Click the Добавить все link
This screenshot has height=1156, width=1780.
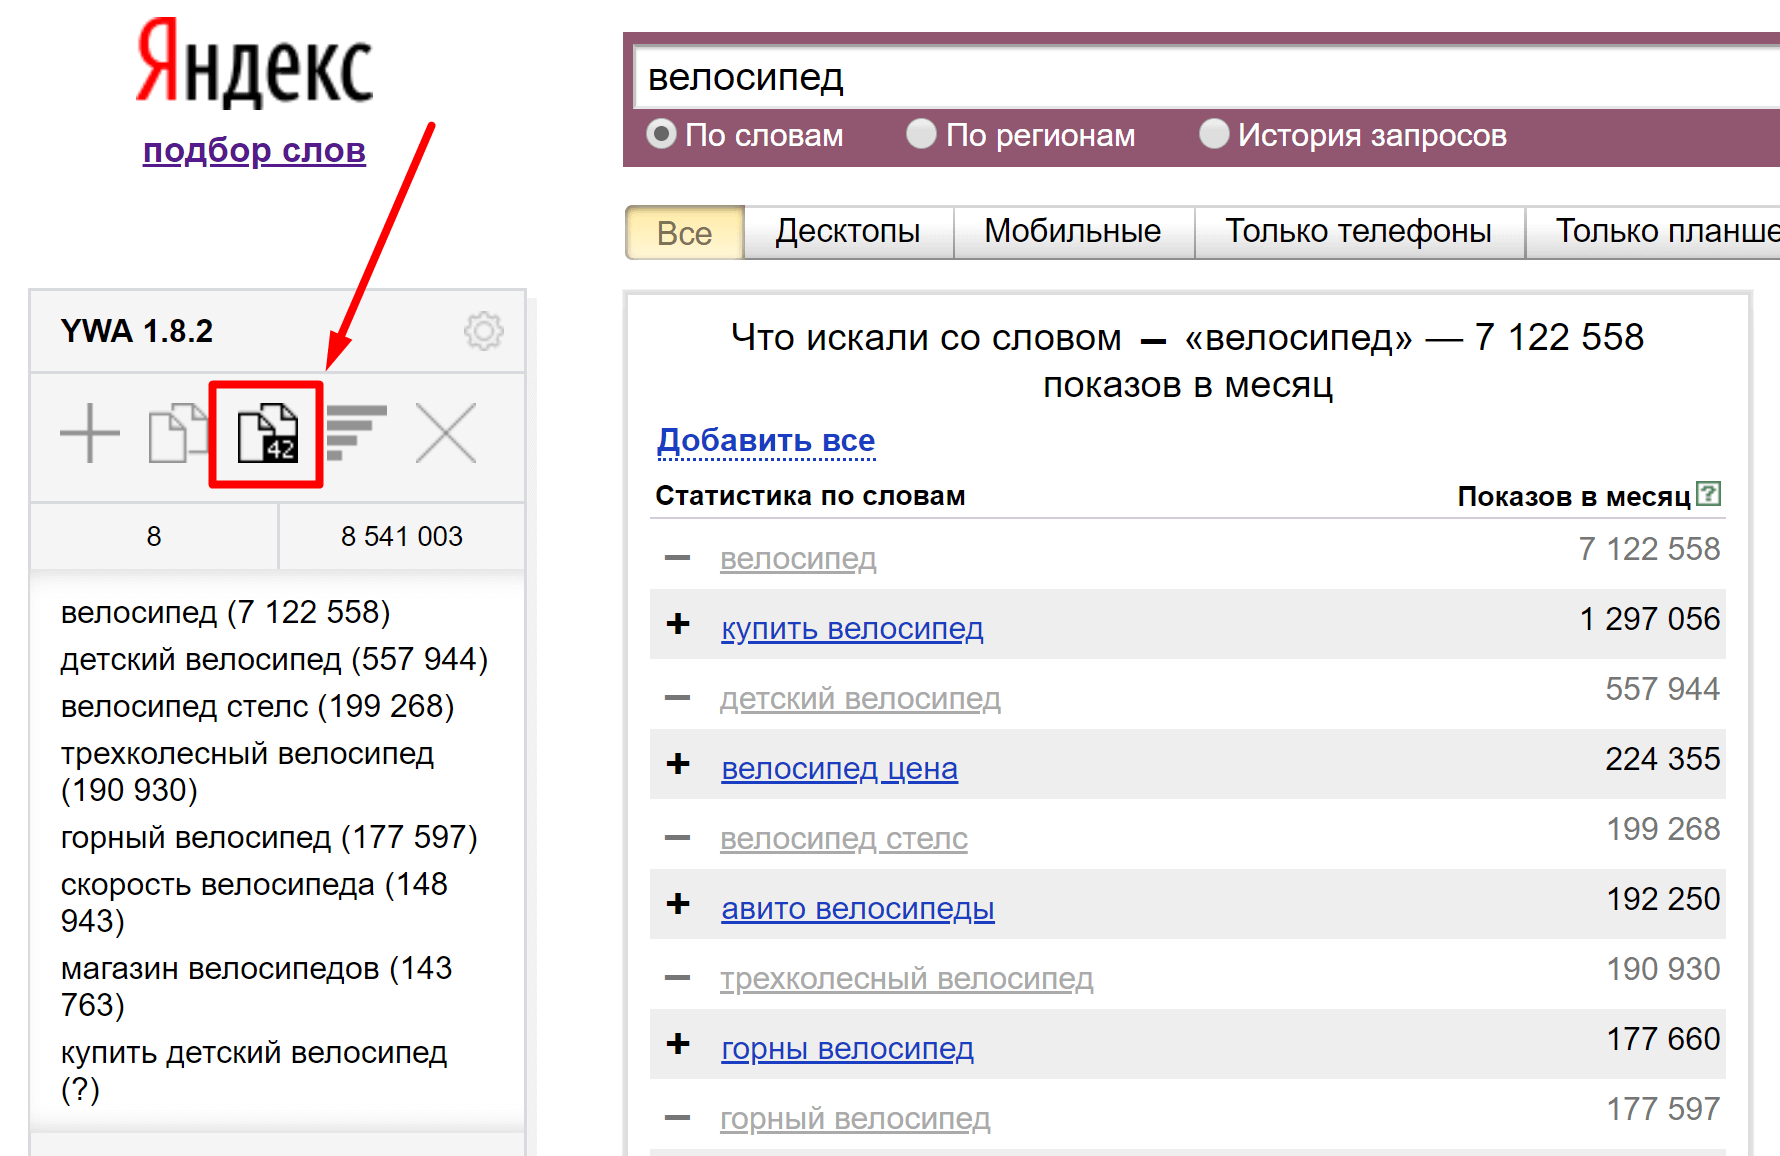(x=766, y=440)
